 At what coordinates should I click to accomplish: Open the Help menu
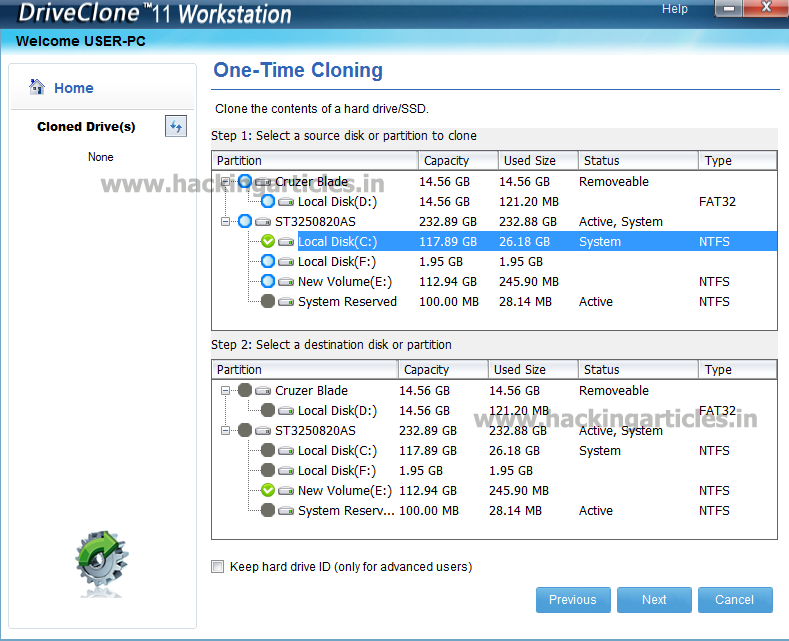tap(675, 9)
